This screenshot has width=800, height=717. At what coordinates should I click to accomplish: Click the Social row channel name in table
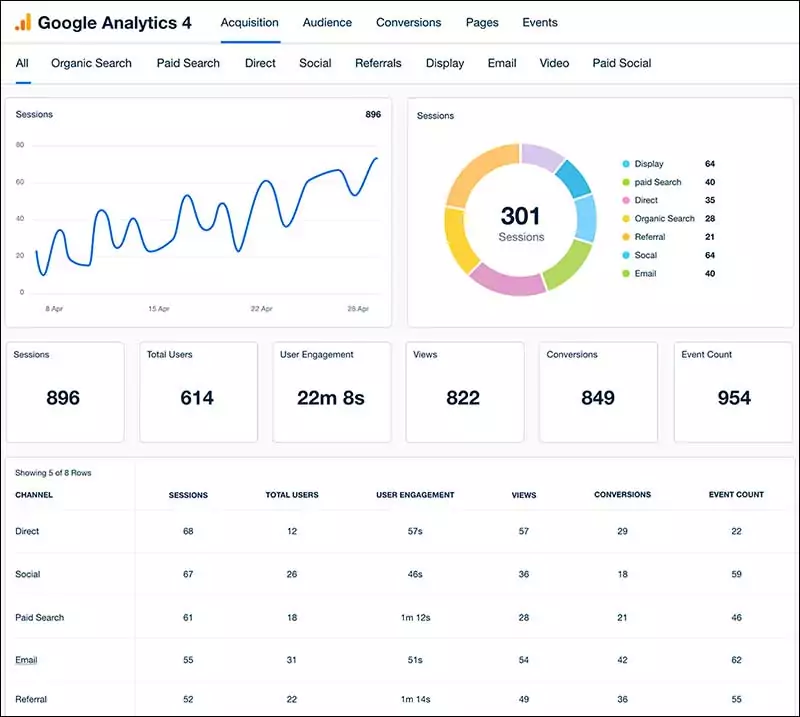28,574
